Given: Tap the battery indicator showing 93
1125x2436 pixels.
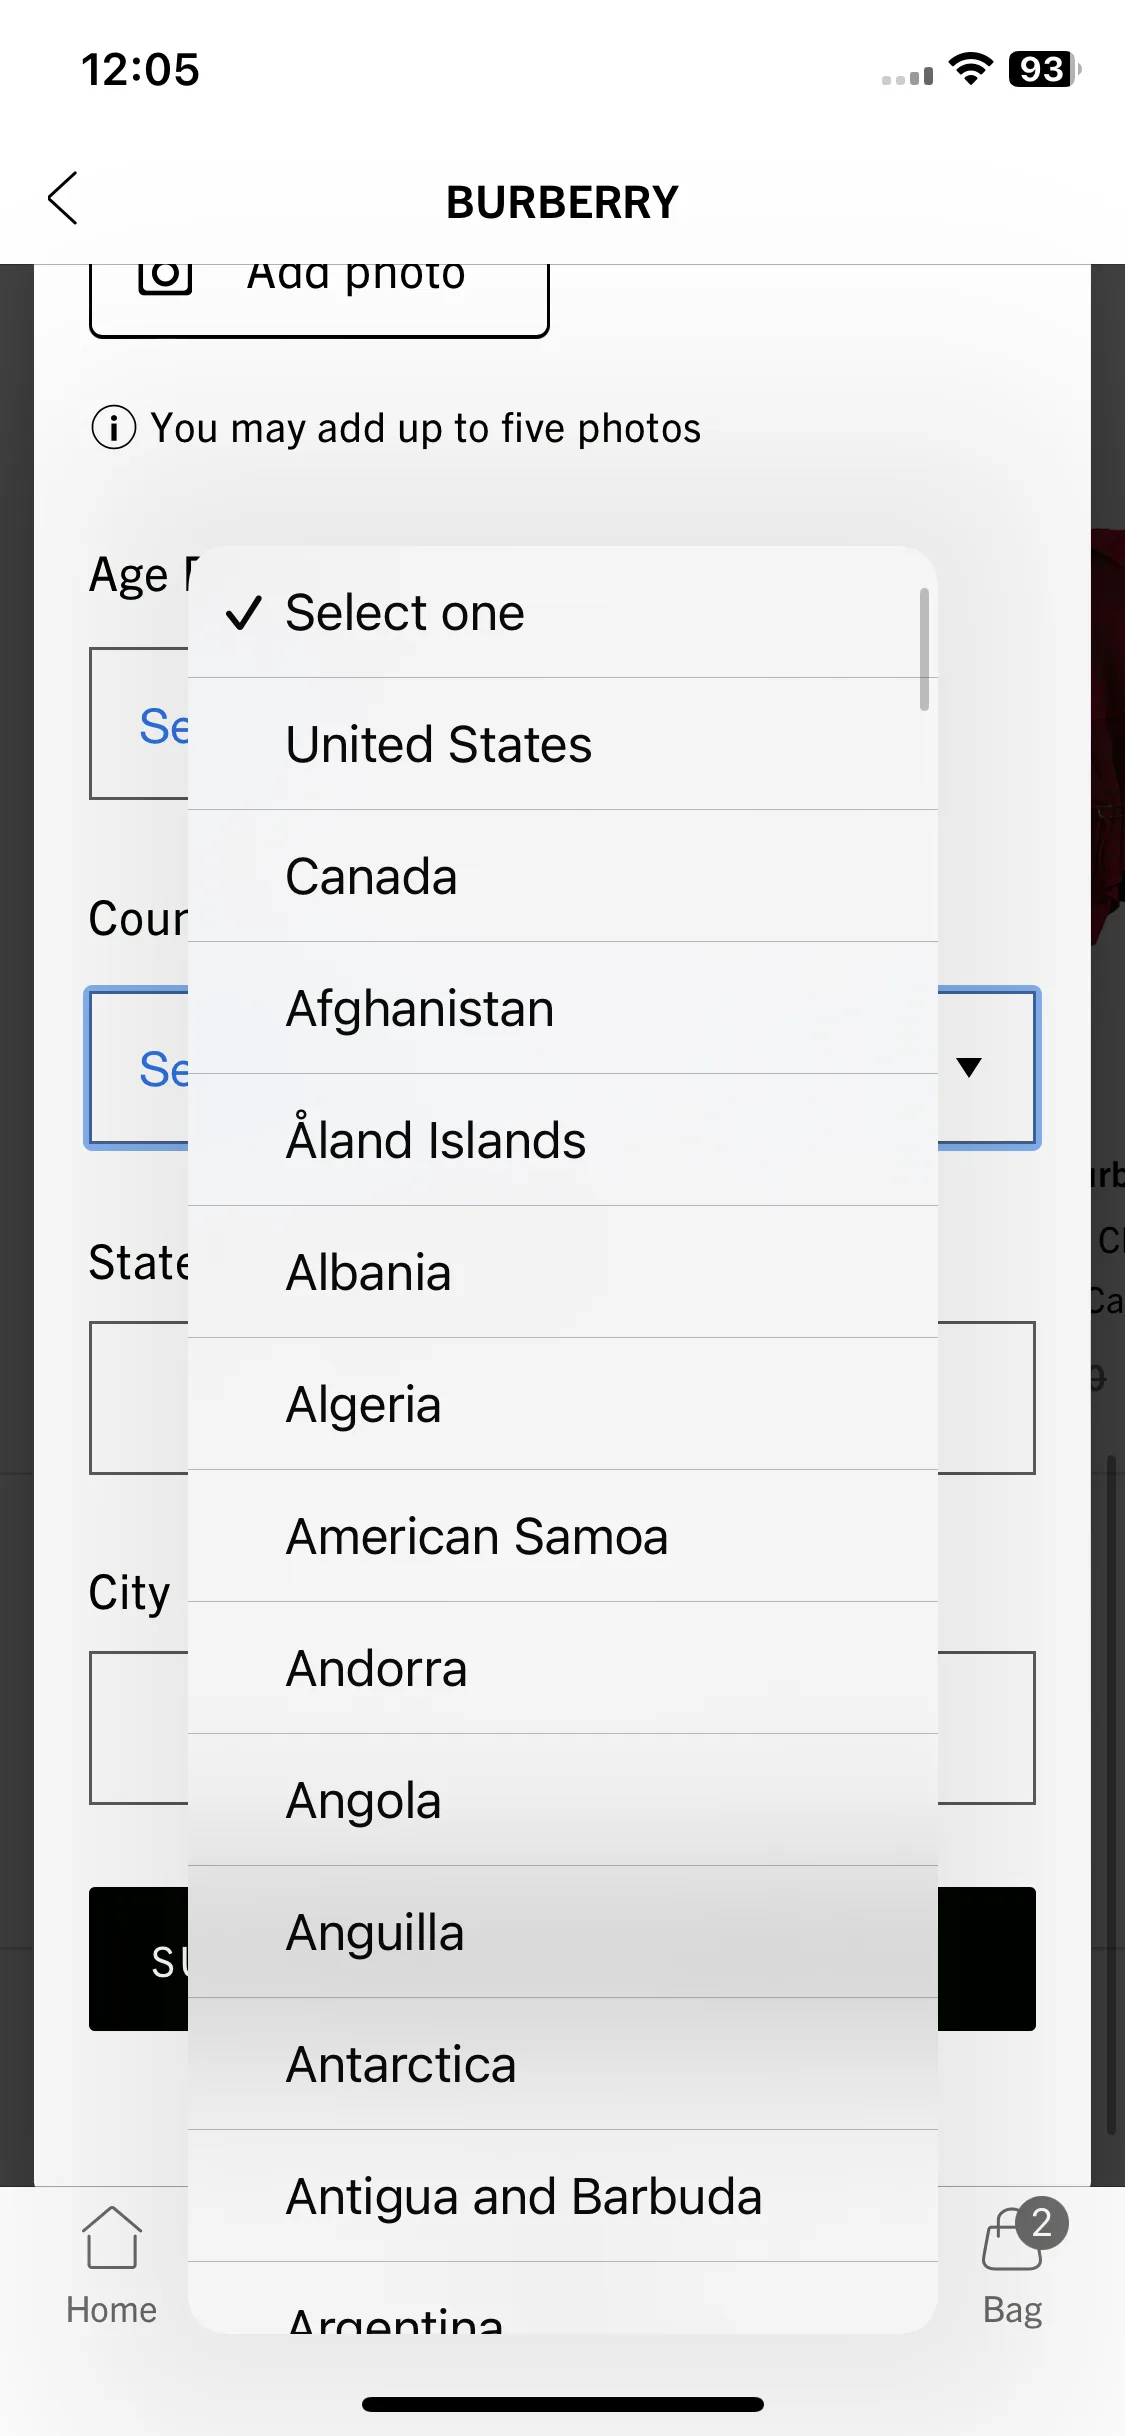Looking at the screenshot, I should click(1045, 70).
